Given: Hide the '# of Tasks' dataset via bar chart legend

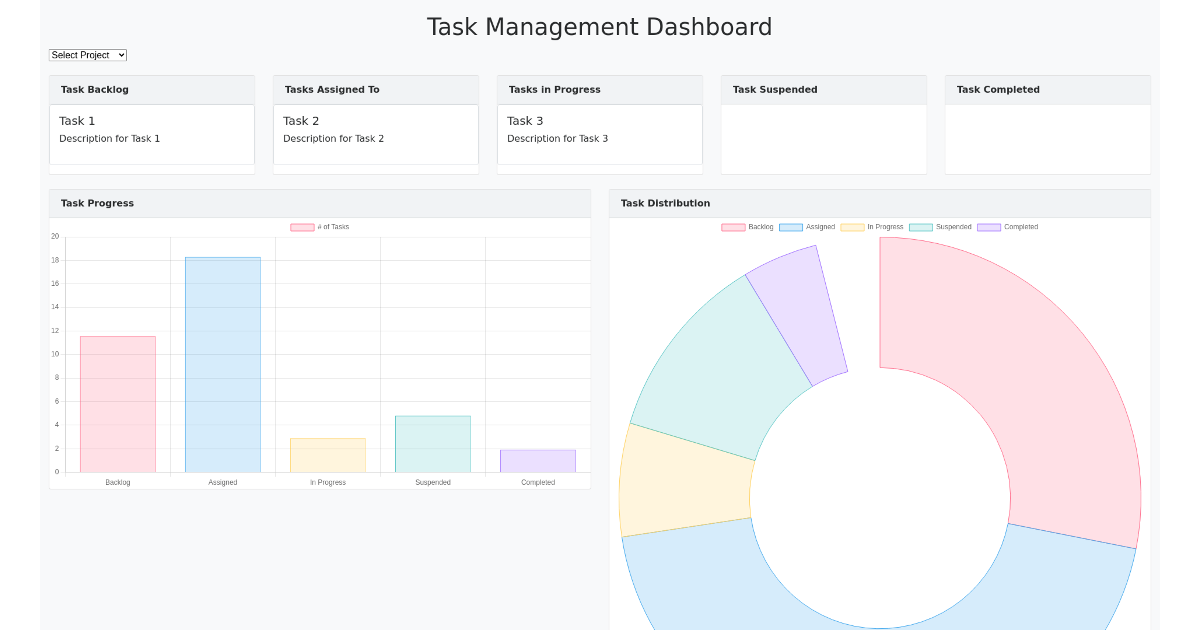Looking at the screenshot, I should [317, 227].
